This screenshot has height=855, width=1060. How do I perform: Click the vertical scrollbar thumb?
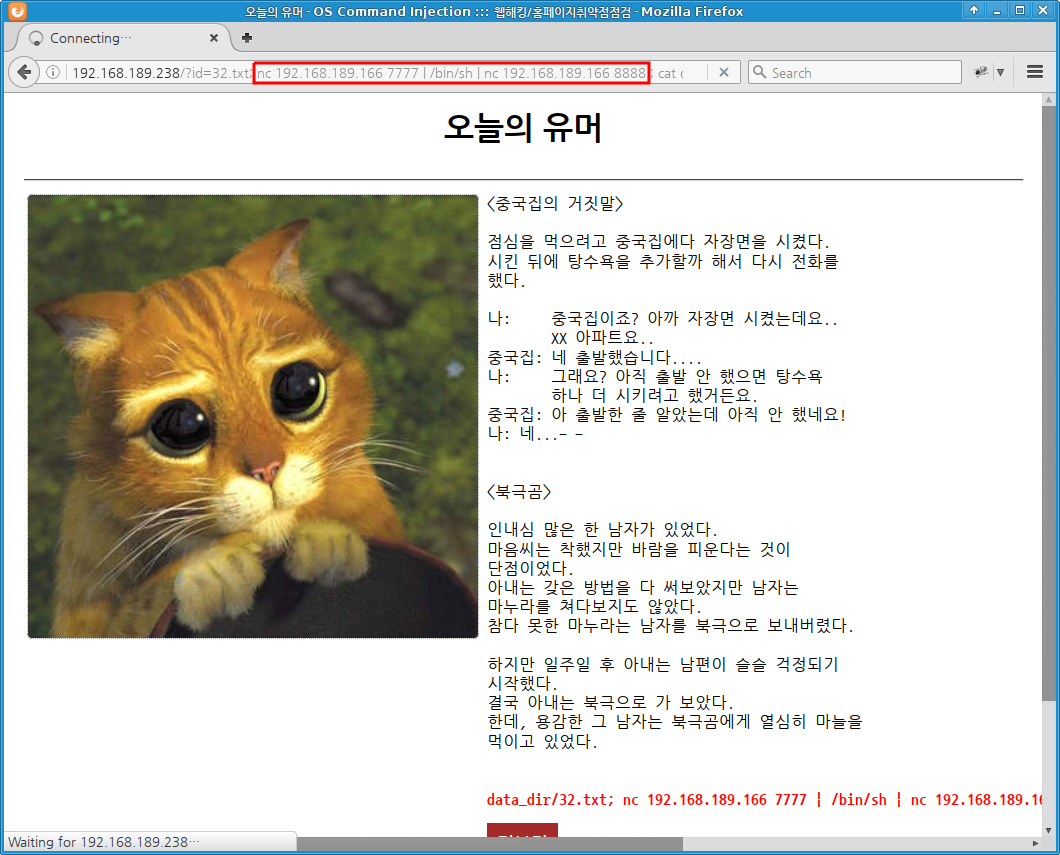1049,404
